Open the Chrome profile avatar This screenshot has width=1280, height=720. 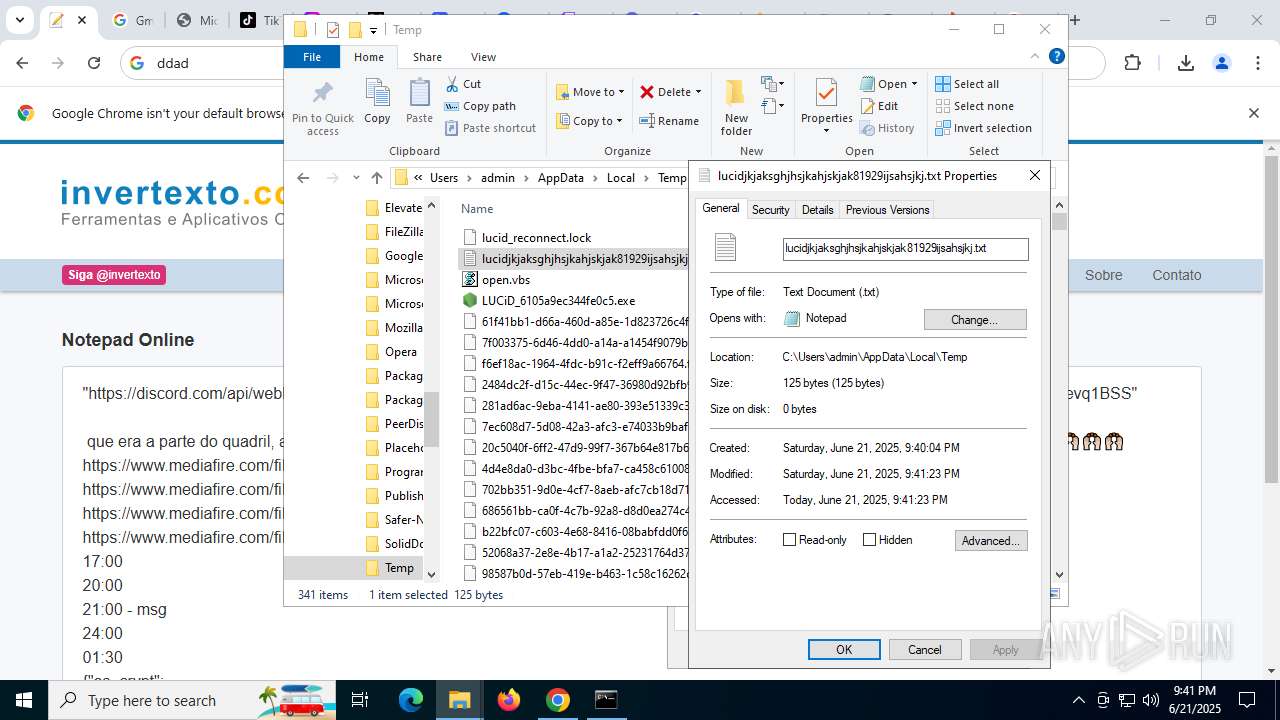point(1222,63)
